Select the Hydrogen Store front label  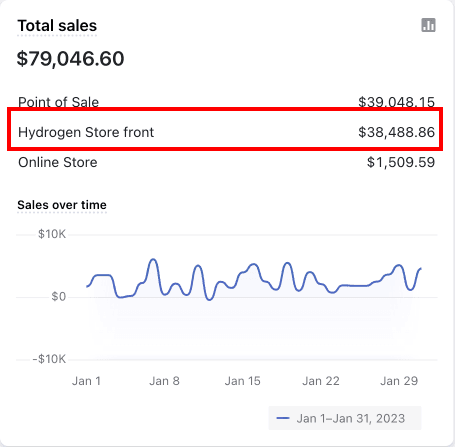pos(86,132)
